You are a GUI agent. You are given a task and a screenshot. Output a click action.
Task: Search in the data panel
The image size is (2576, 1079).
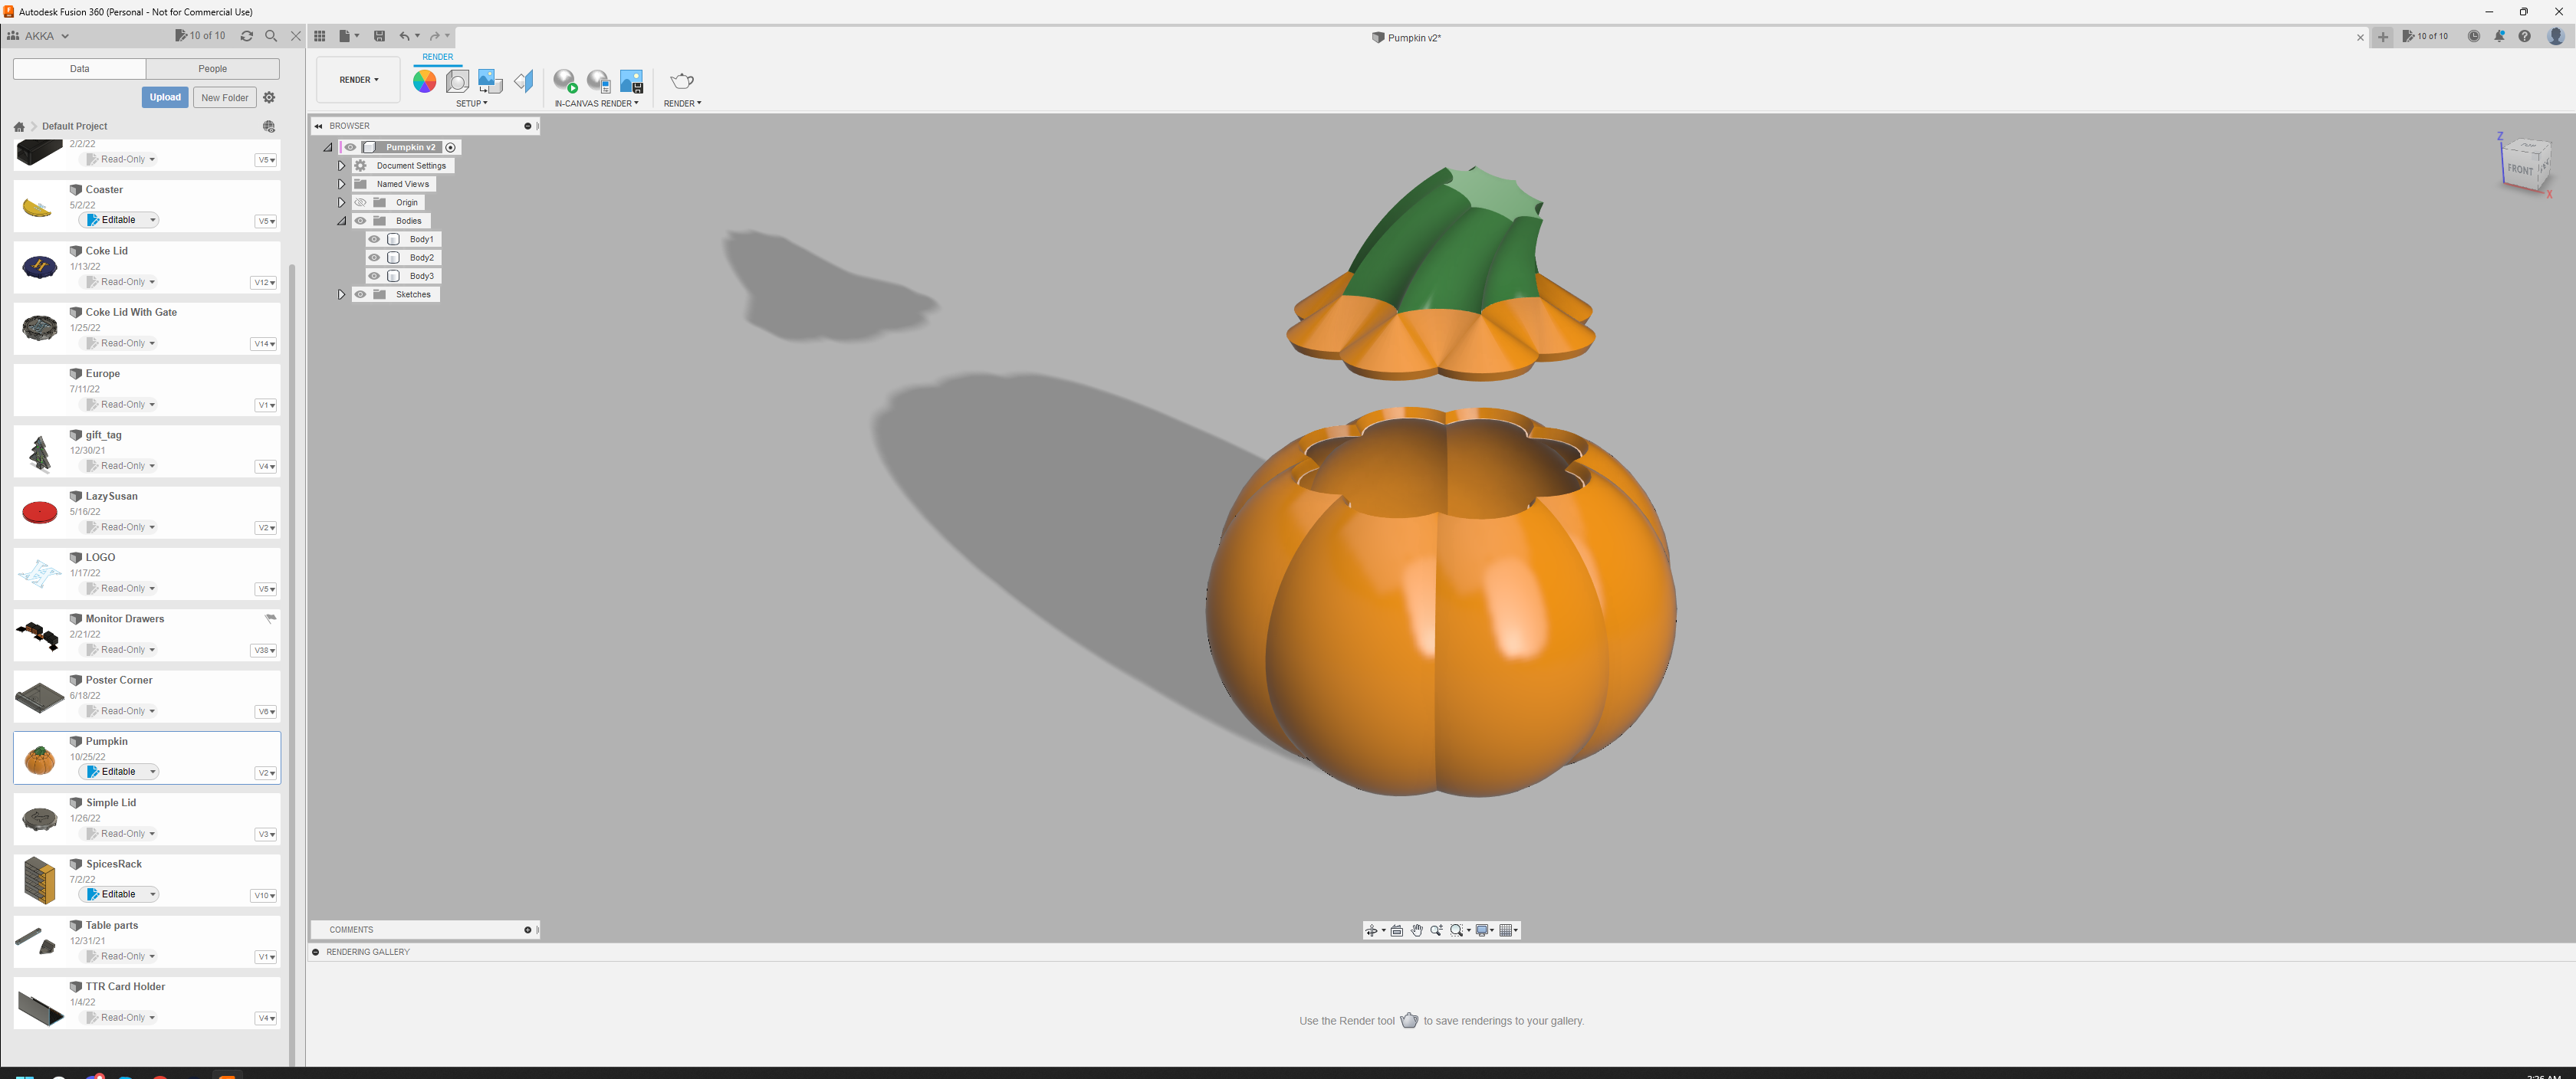click(271, 36)
